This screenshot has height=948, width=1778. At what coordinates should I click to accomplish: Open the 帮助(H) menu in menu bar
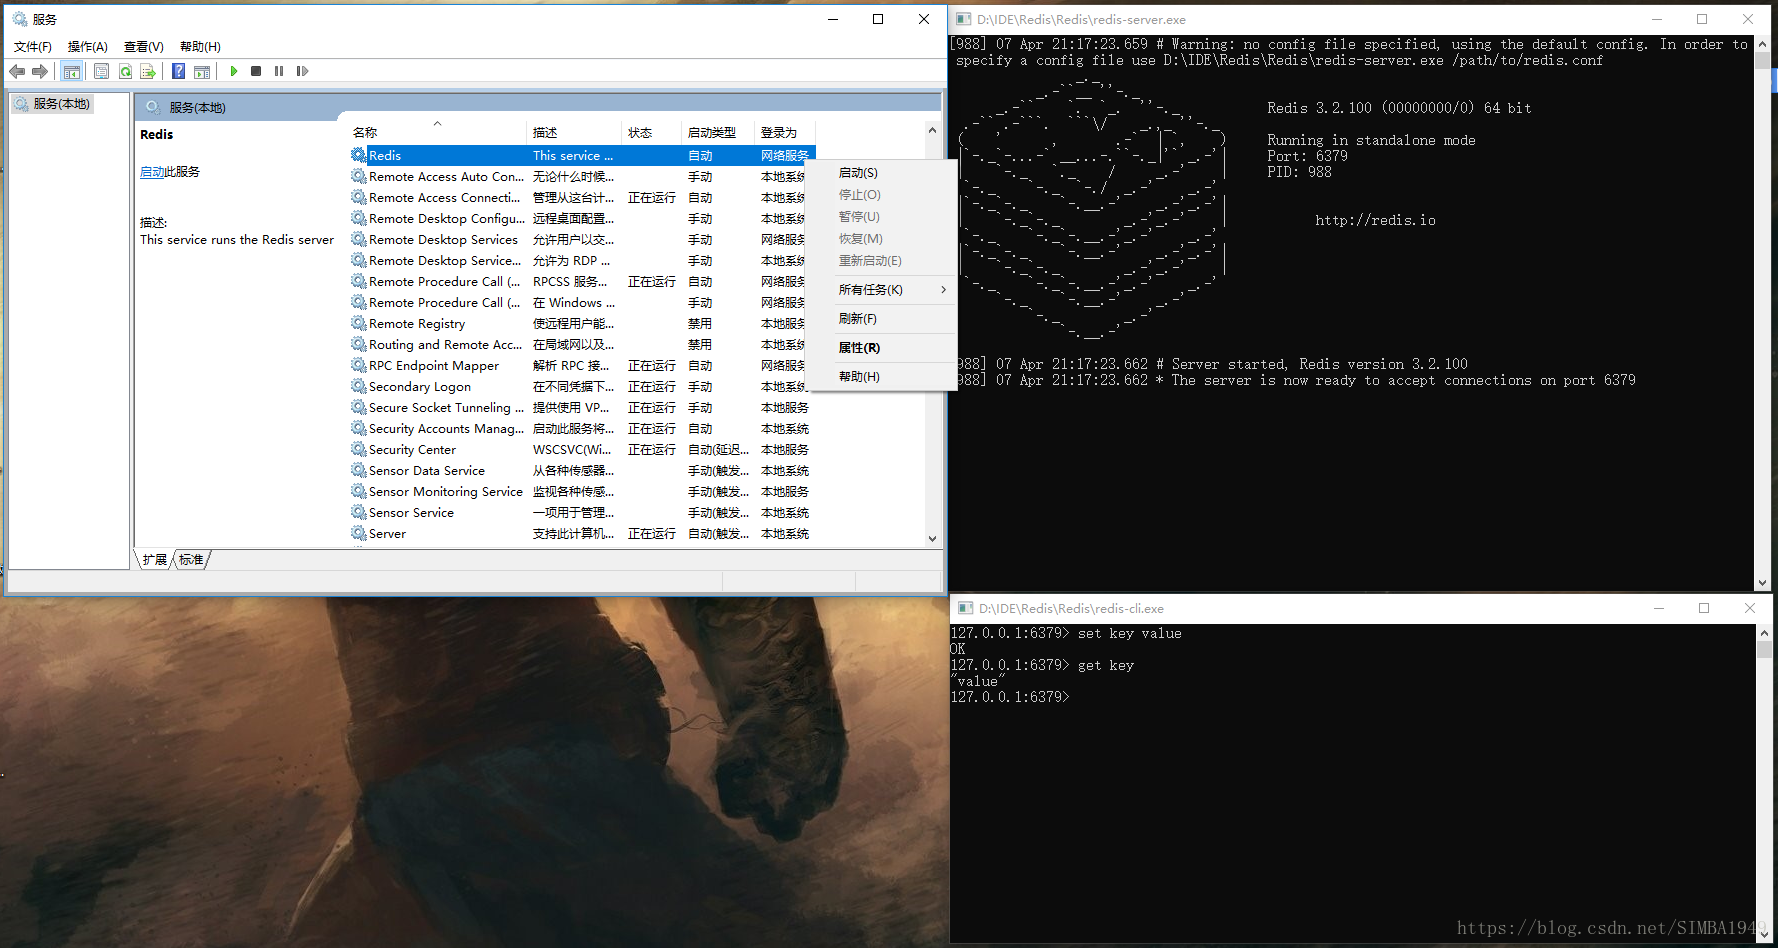click(200, 47)
